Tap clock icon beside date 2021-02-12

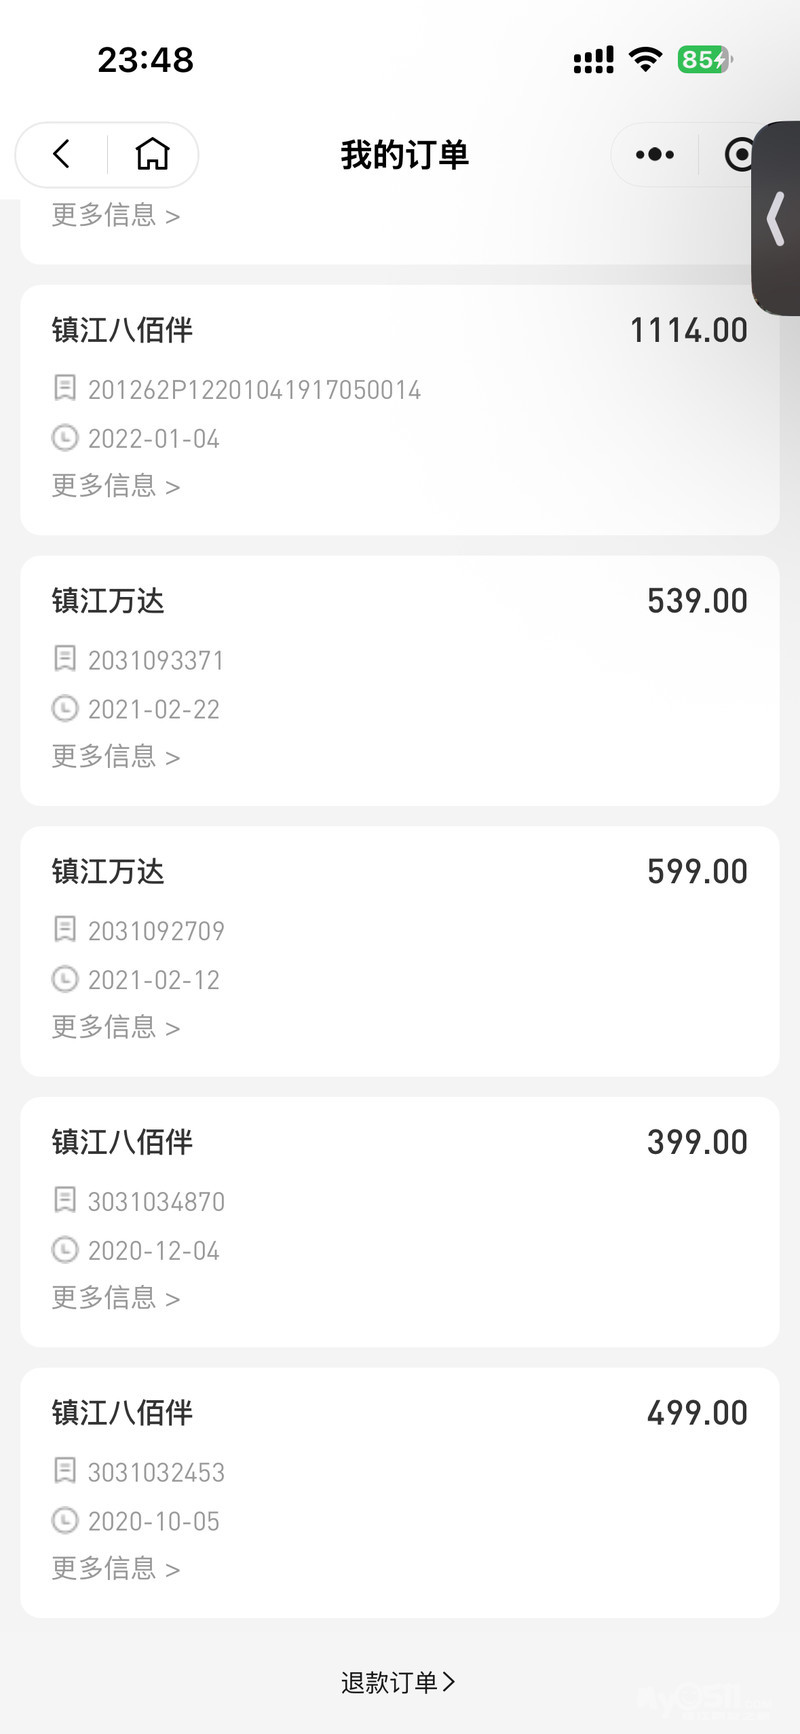65,979
